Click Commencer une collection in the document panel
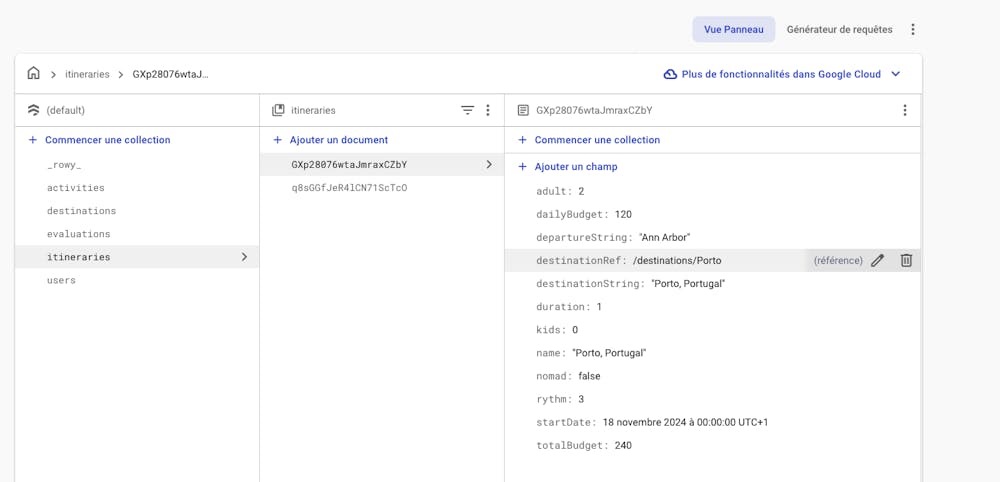The image size is (1000, 482). 589,140
